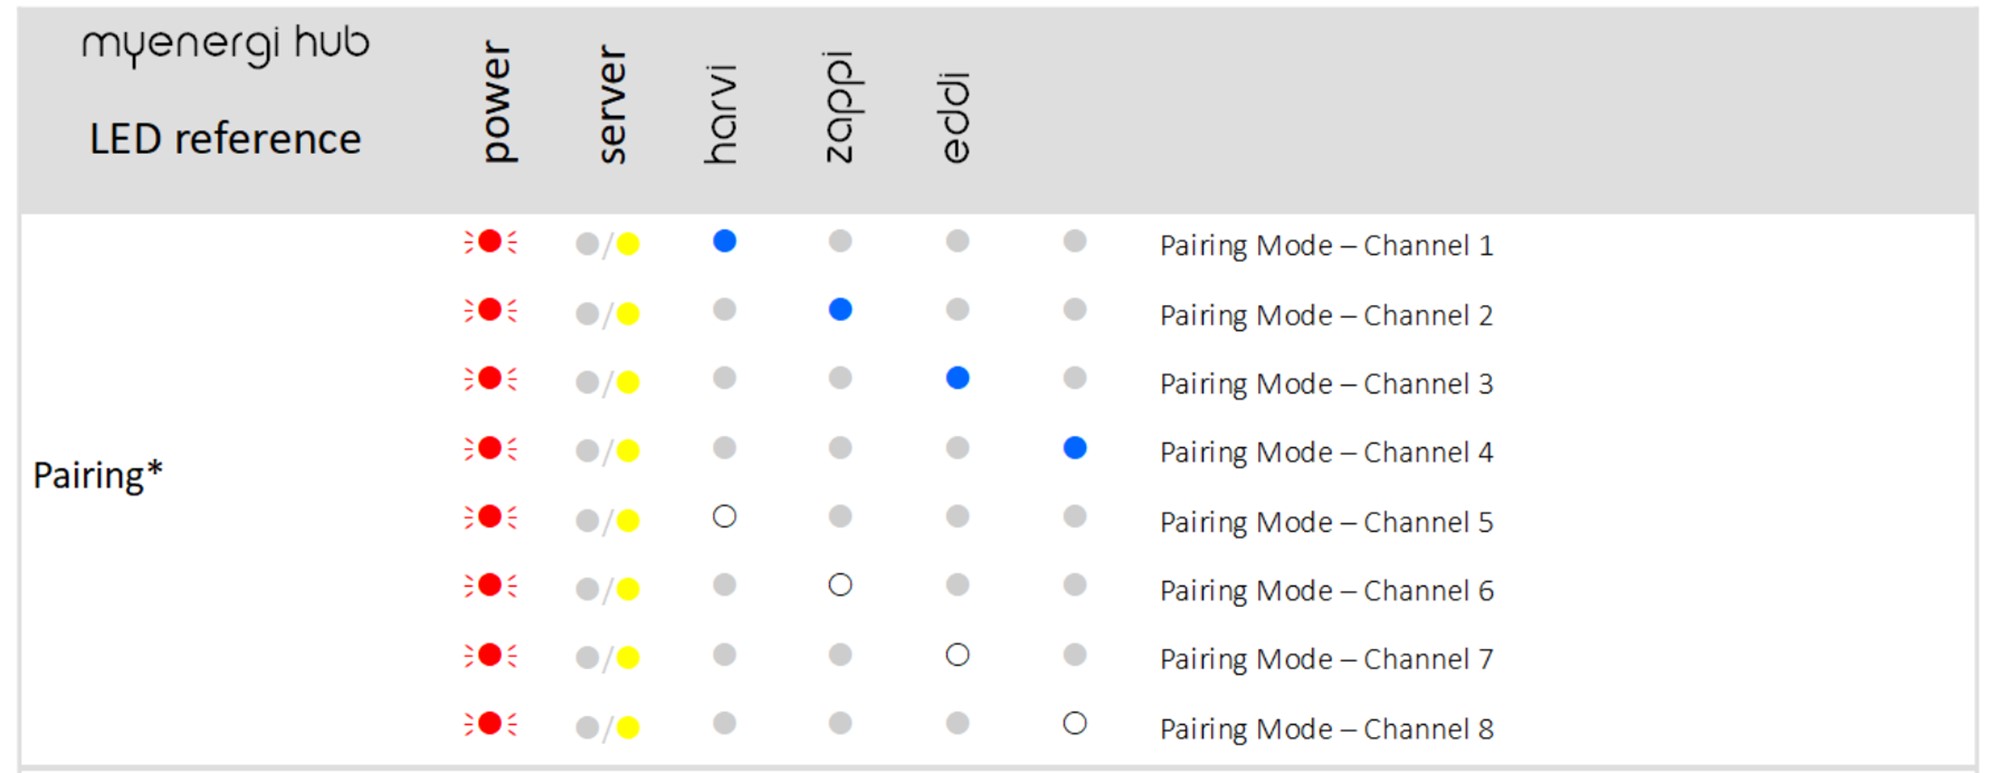Click the white harvi LED in Channel 5 row
This screenshot has width=2000, height=773.
coord(725,517)
